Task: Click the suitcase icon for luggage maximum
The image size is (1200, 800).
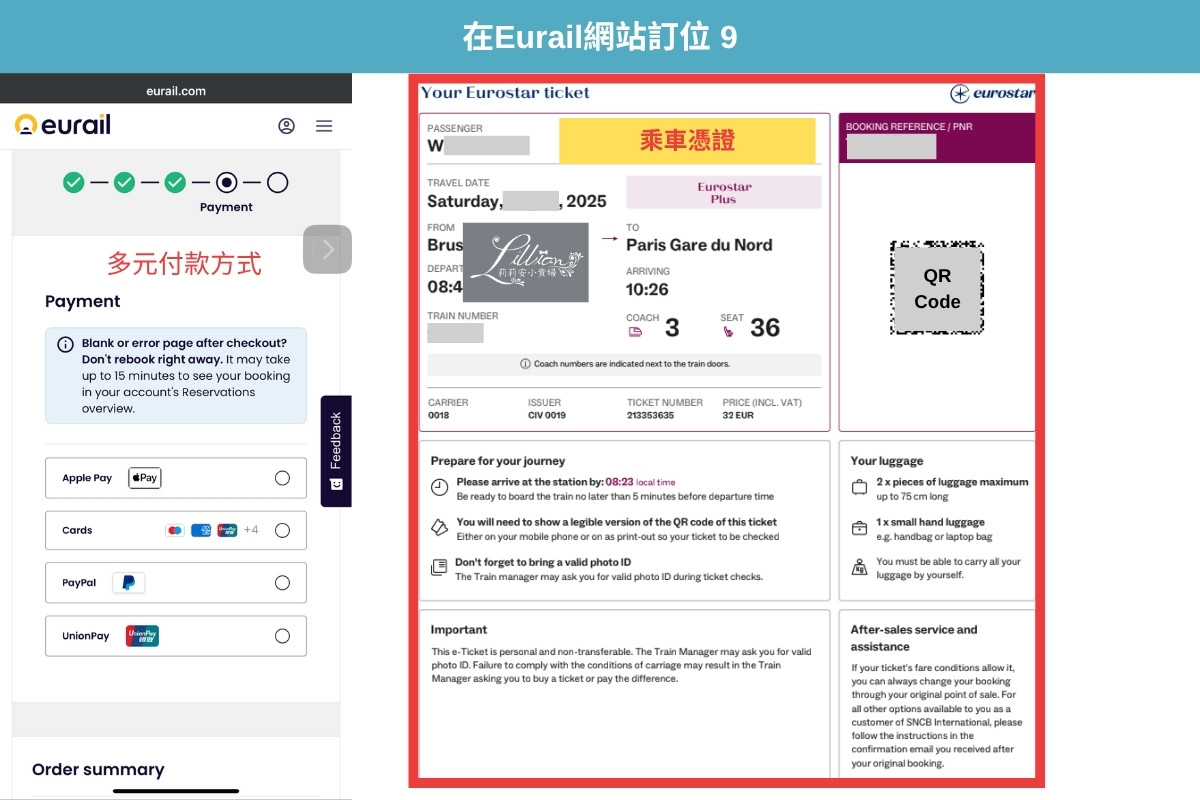Action: [x=859, y=487]
